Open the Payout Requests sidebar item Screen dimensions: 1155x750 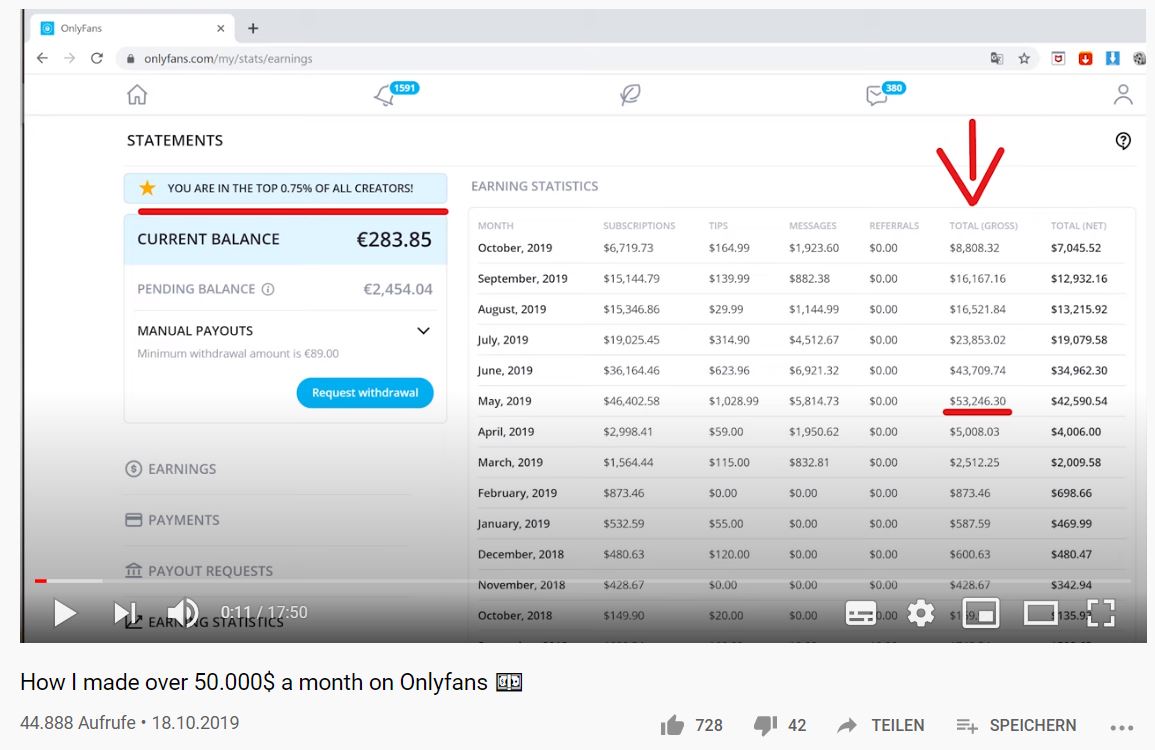pyautogui.click(x=199, y=571)
